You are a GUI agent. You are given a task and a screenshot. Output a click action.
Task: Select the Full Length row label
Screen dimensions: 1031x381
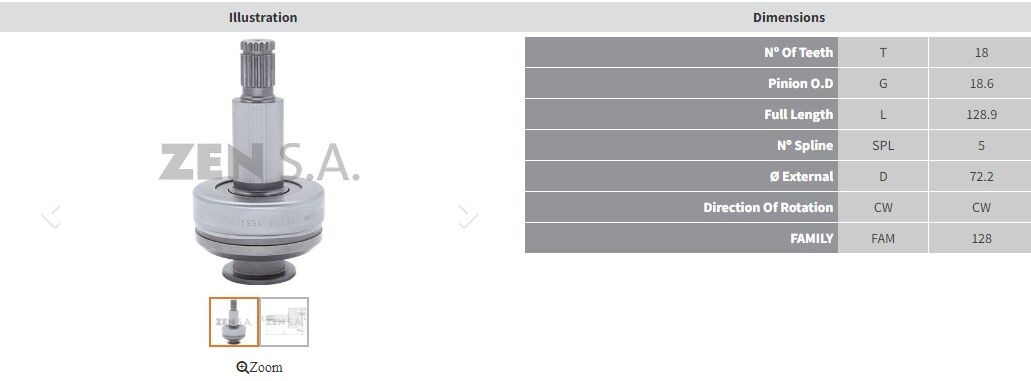[x=798, y=114]
